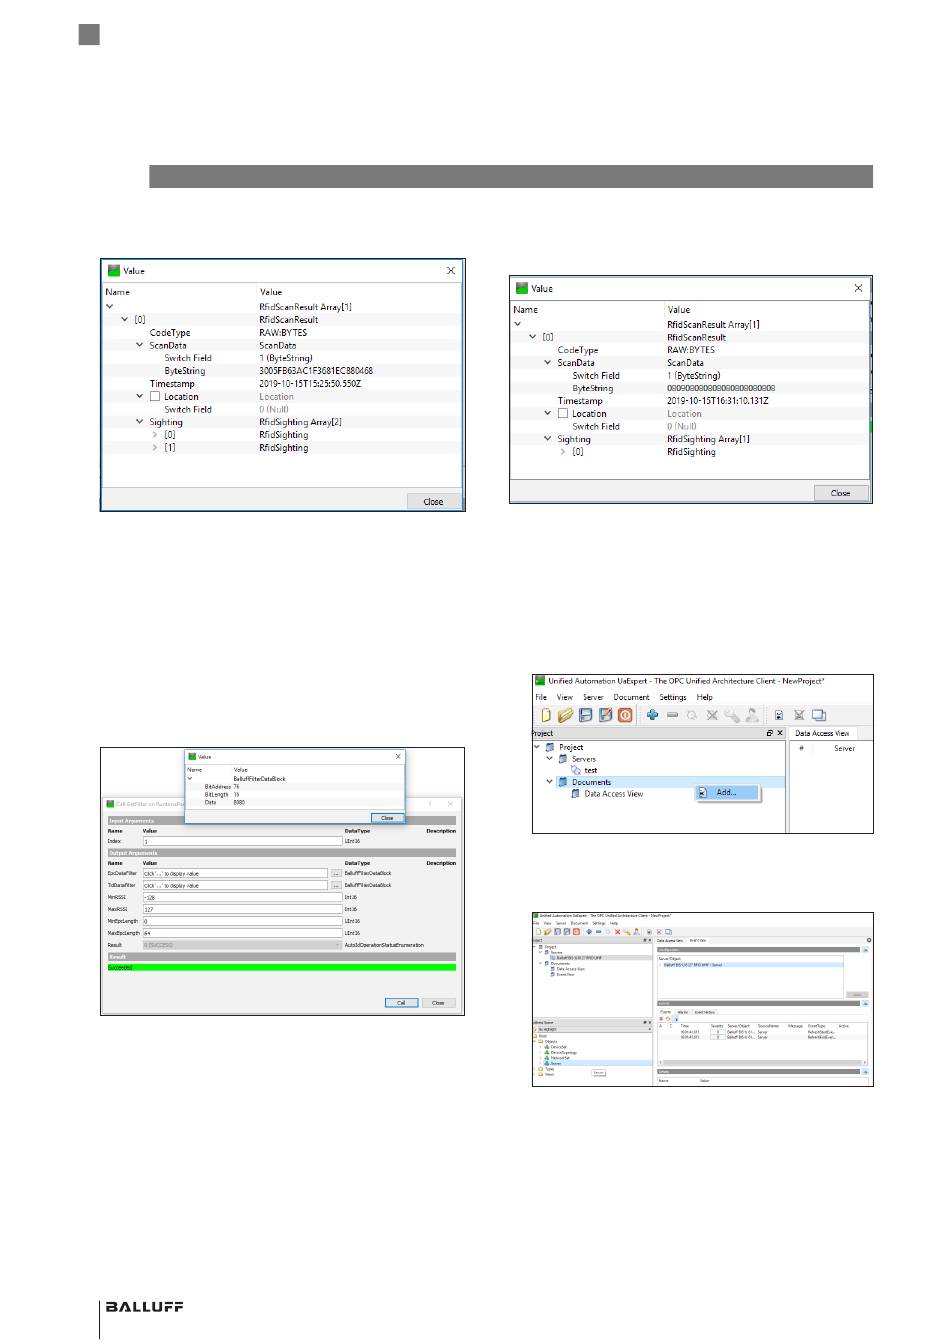Click the help question mark in Call GetFilter dialog
Screen dimensions: 950x1344
pyautogui.click(x=431, y=804)
